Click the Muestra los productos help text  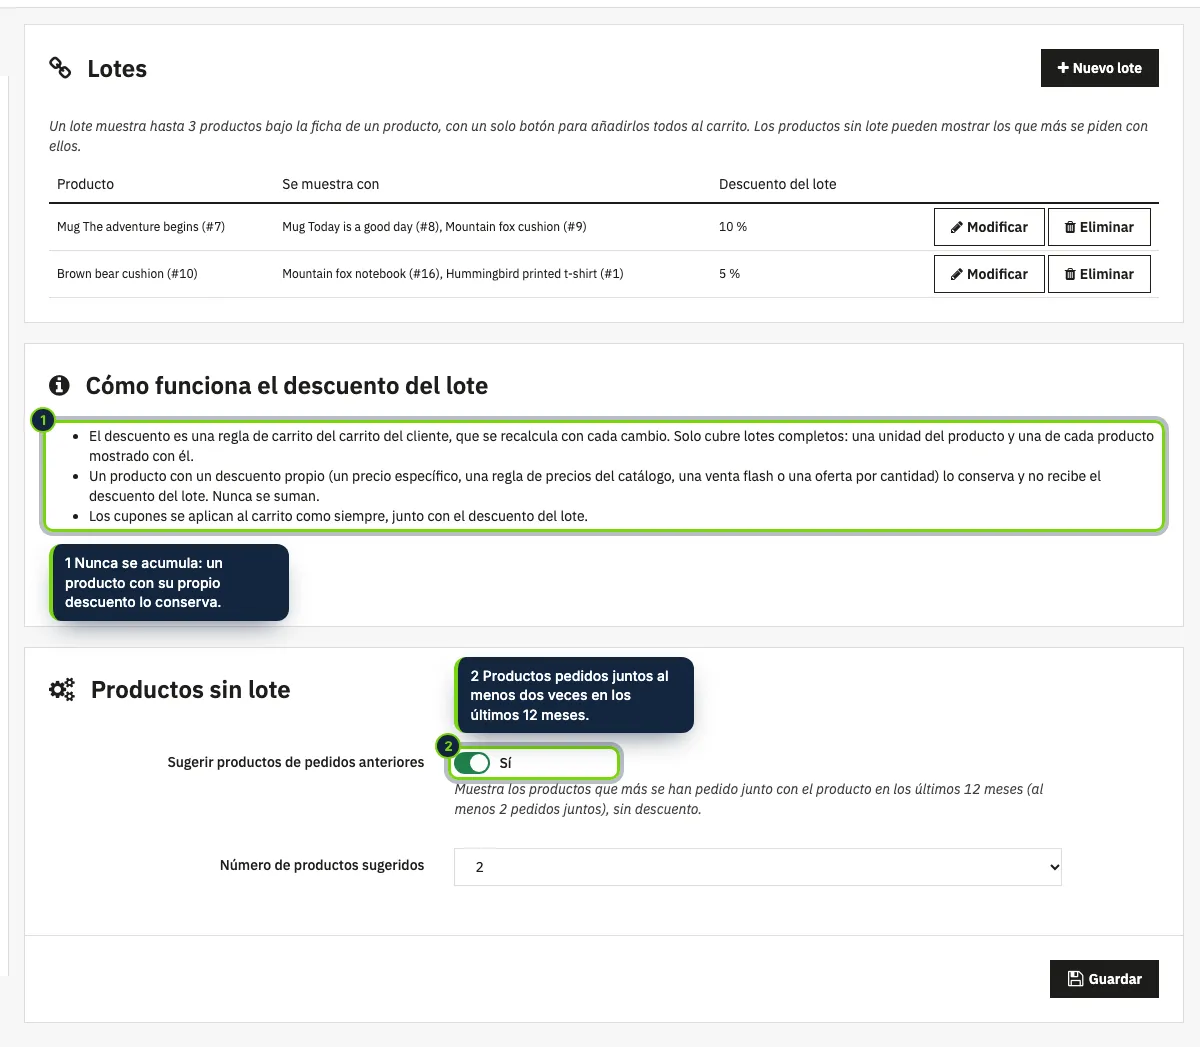point(749,799)
